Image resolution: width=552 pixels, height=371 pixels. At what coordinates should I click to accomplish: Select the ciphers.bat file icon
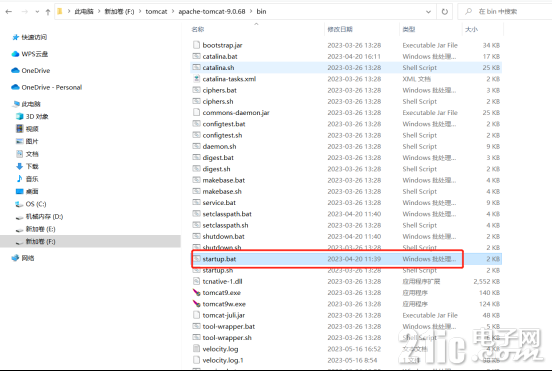pos(196,90)
